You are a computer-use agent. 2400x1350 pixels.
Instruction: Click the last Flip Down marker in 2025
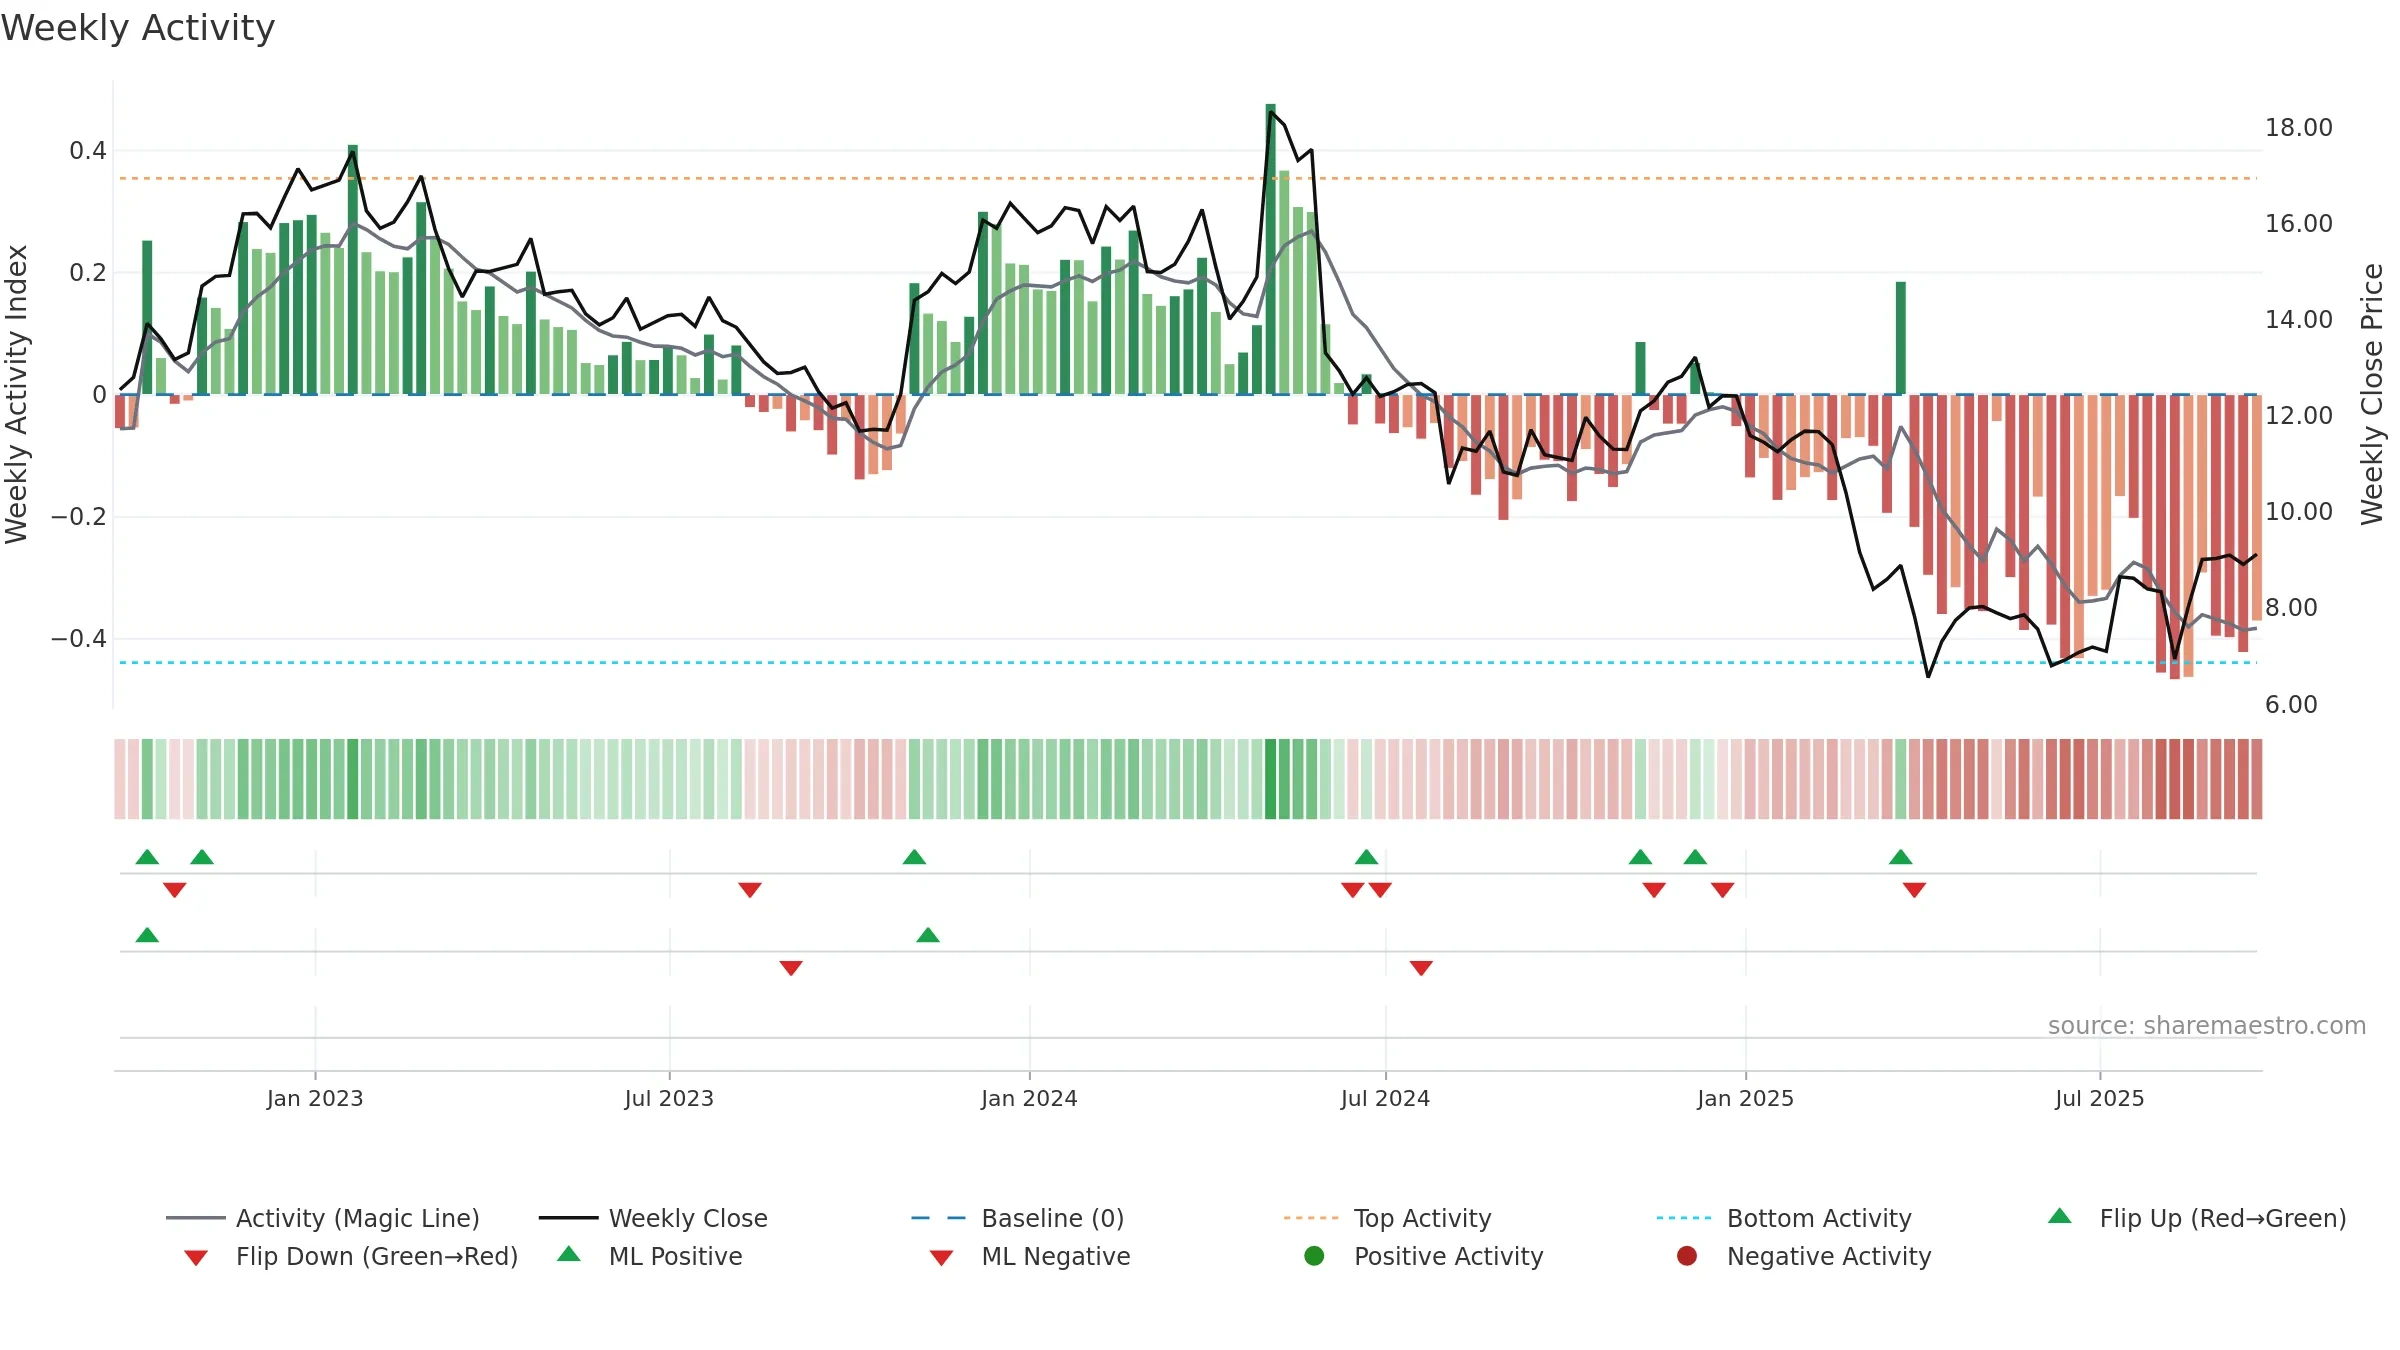point(1914,890)
